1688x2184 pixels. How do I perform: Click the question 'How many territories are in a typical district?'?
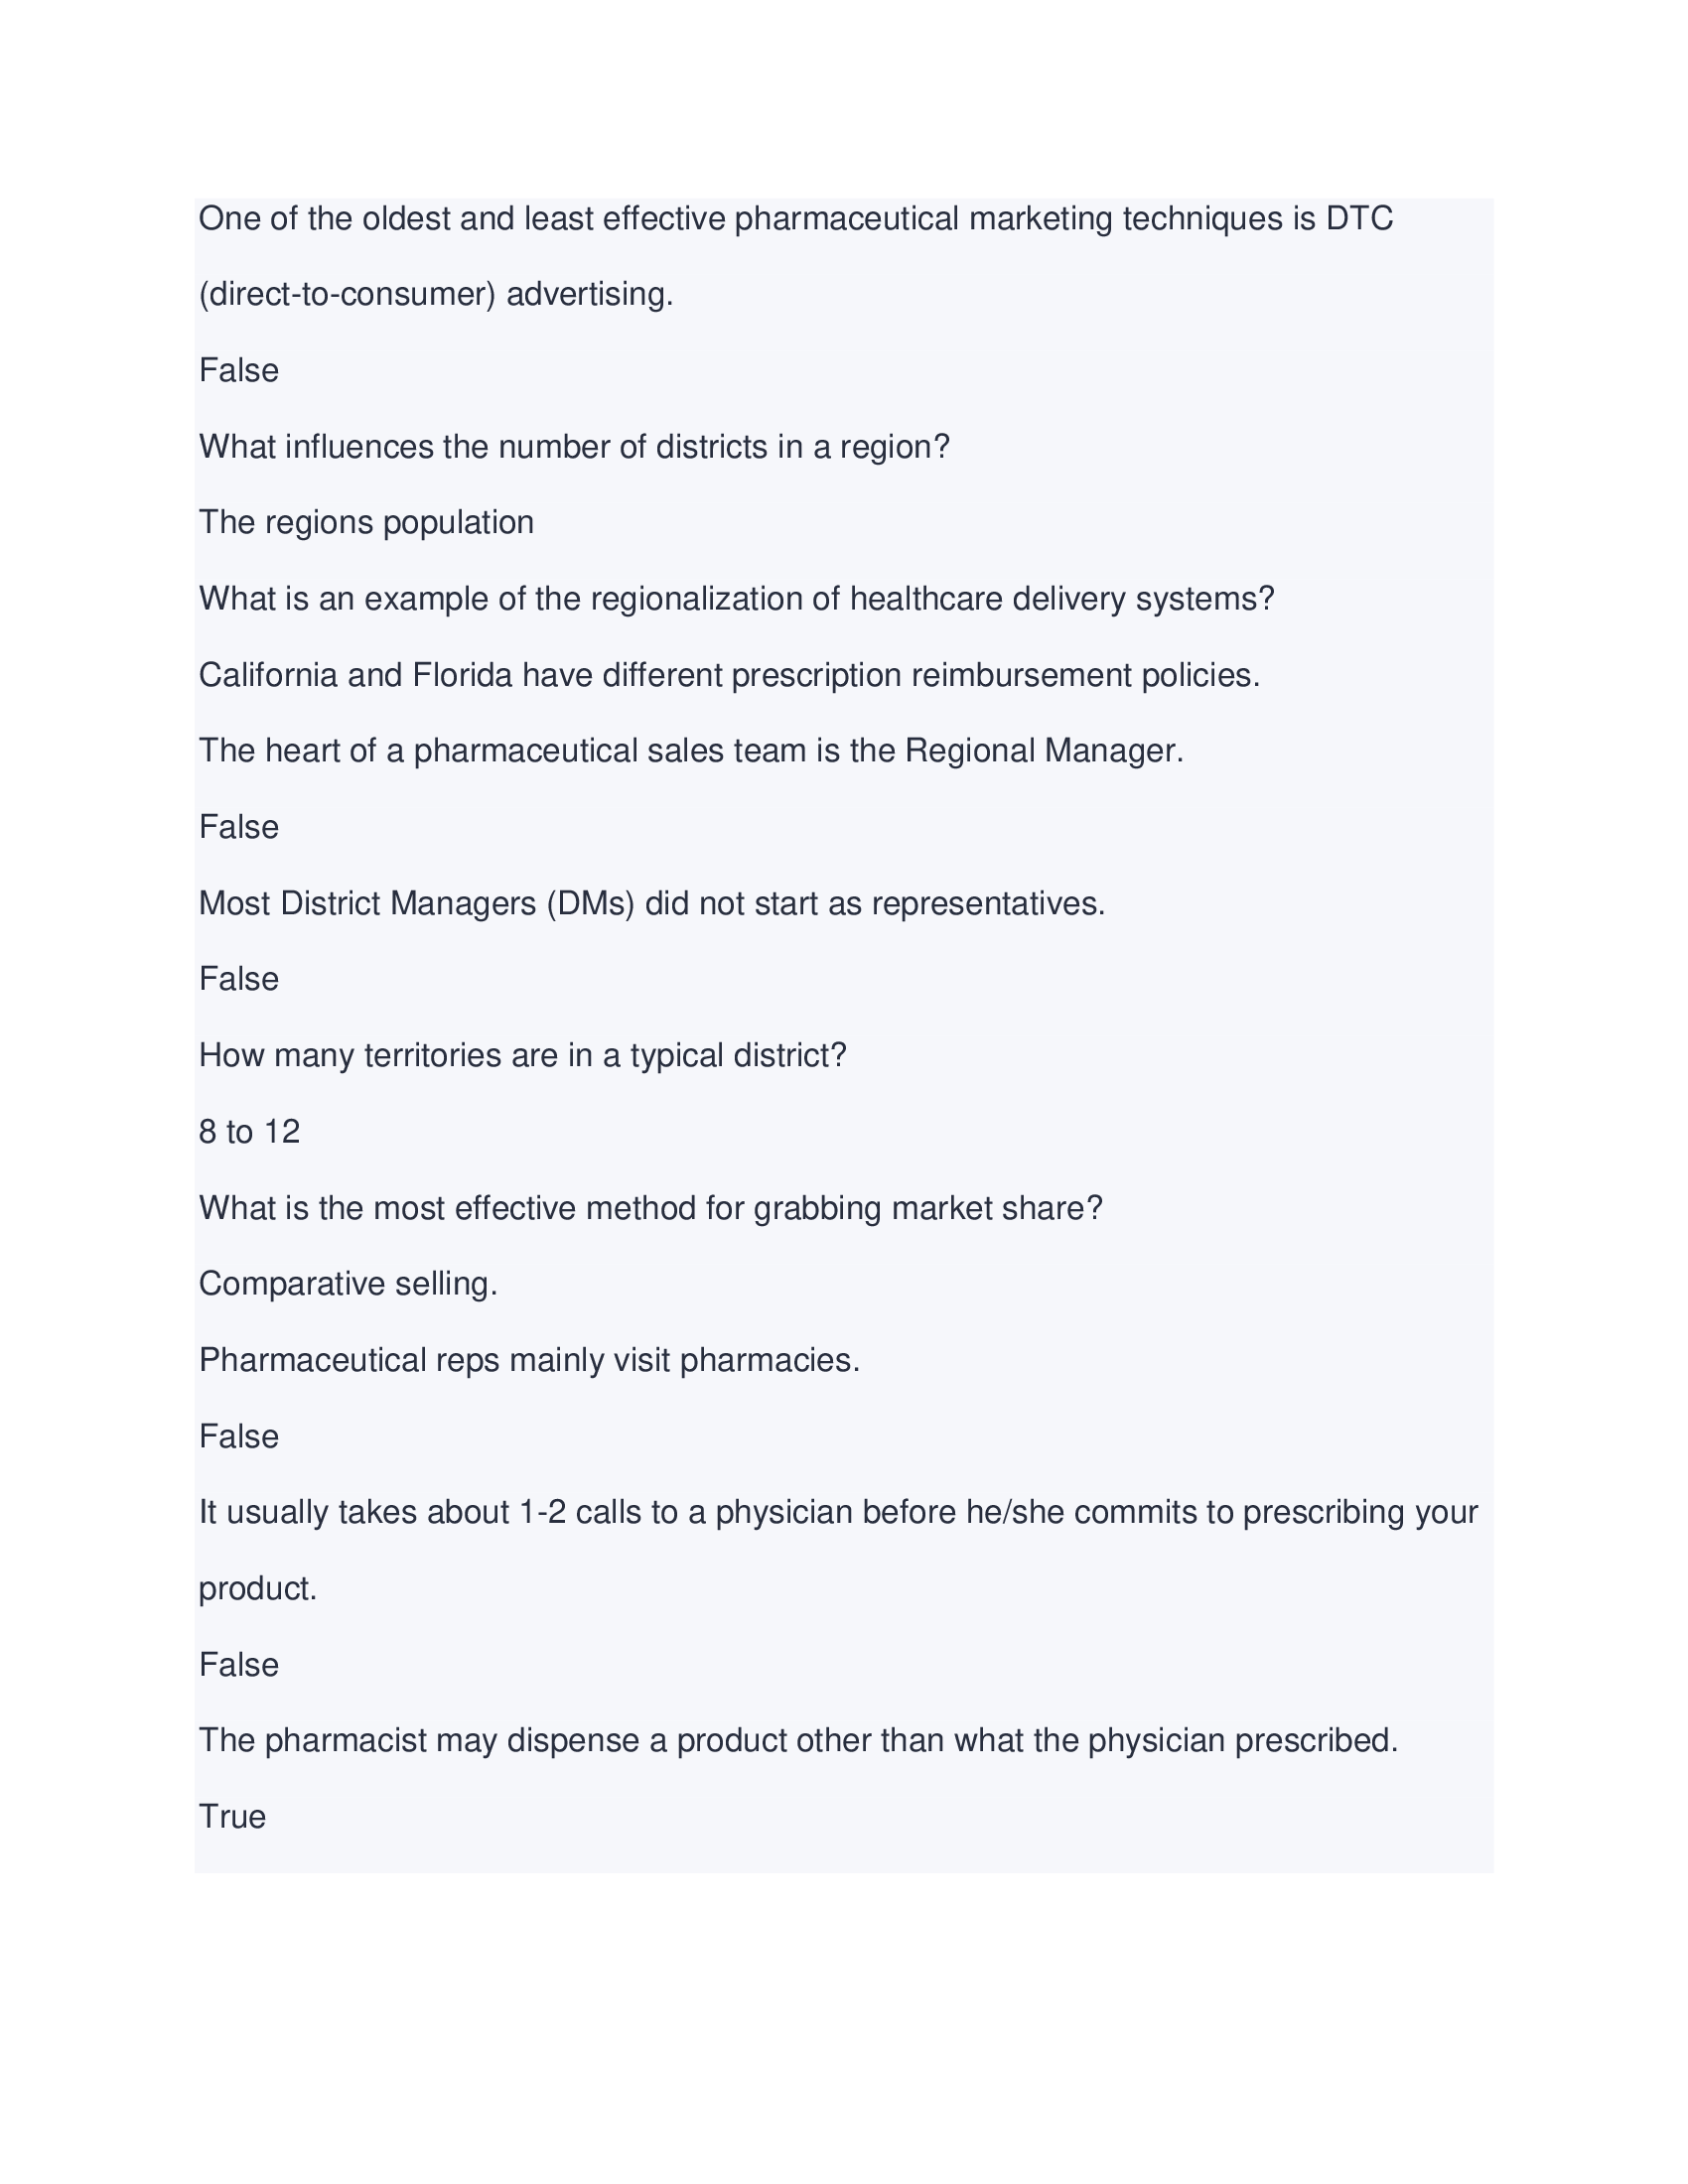pos(522,1056)
